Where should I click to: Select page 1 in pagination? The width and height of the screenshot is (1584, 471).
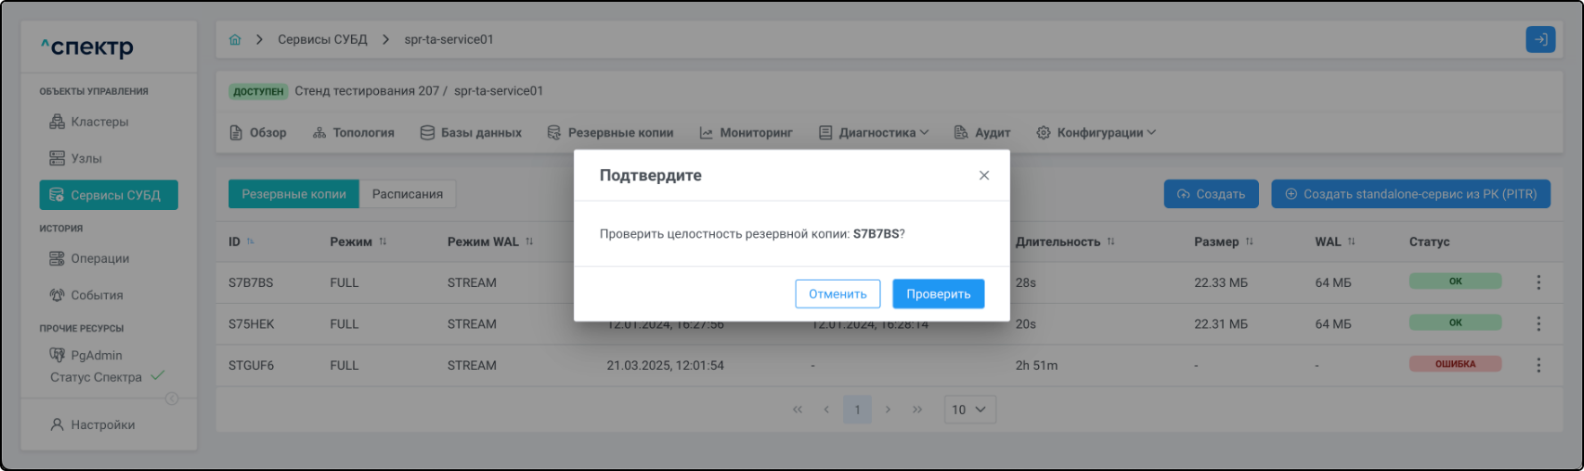click(857, 410)
